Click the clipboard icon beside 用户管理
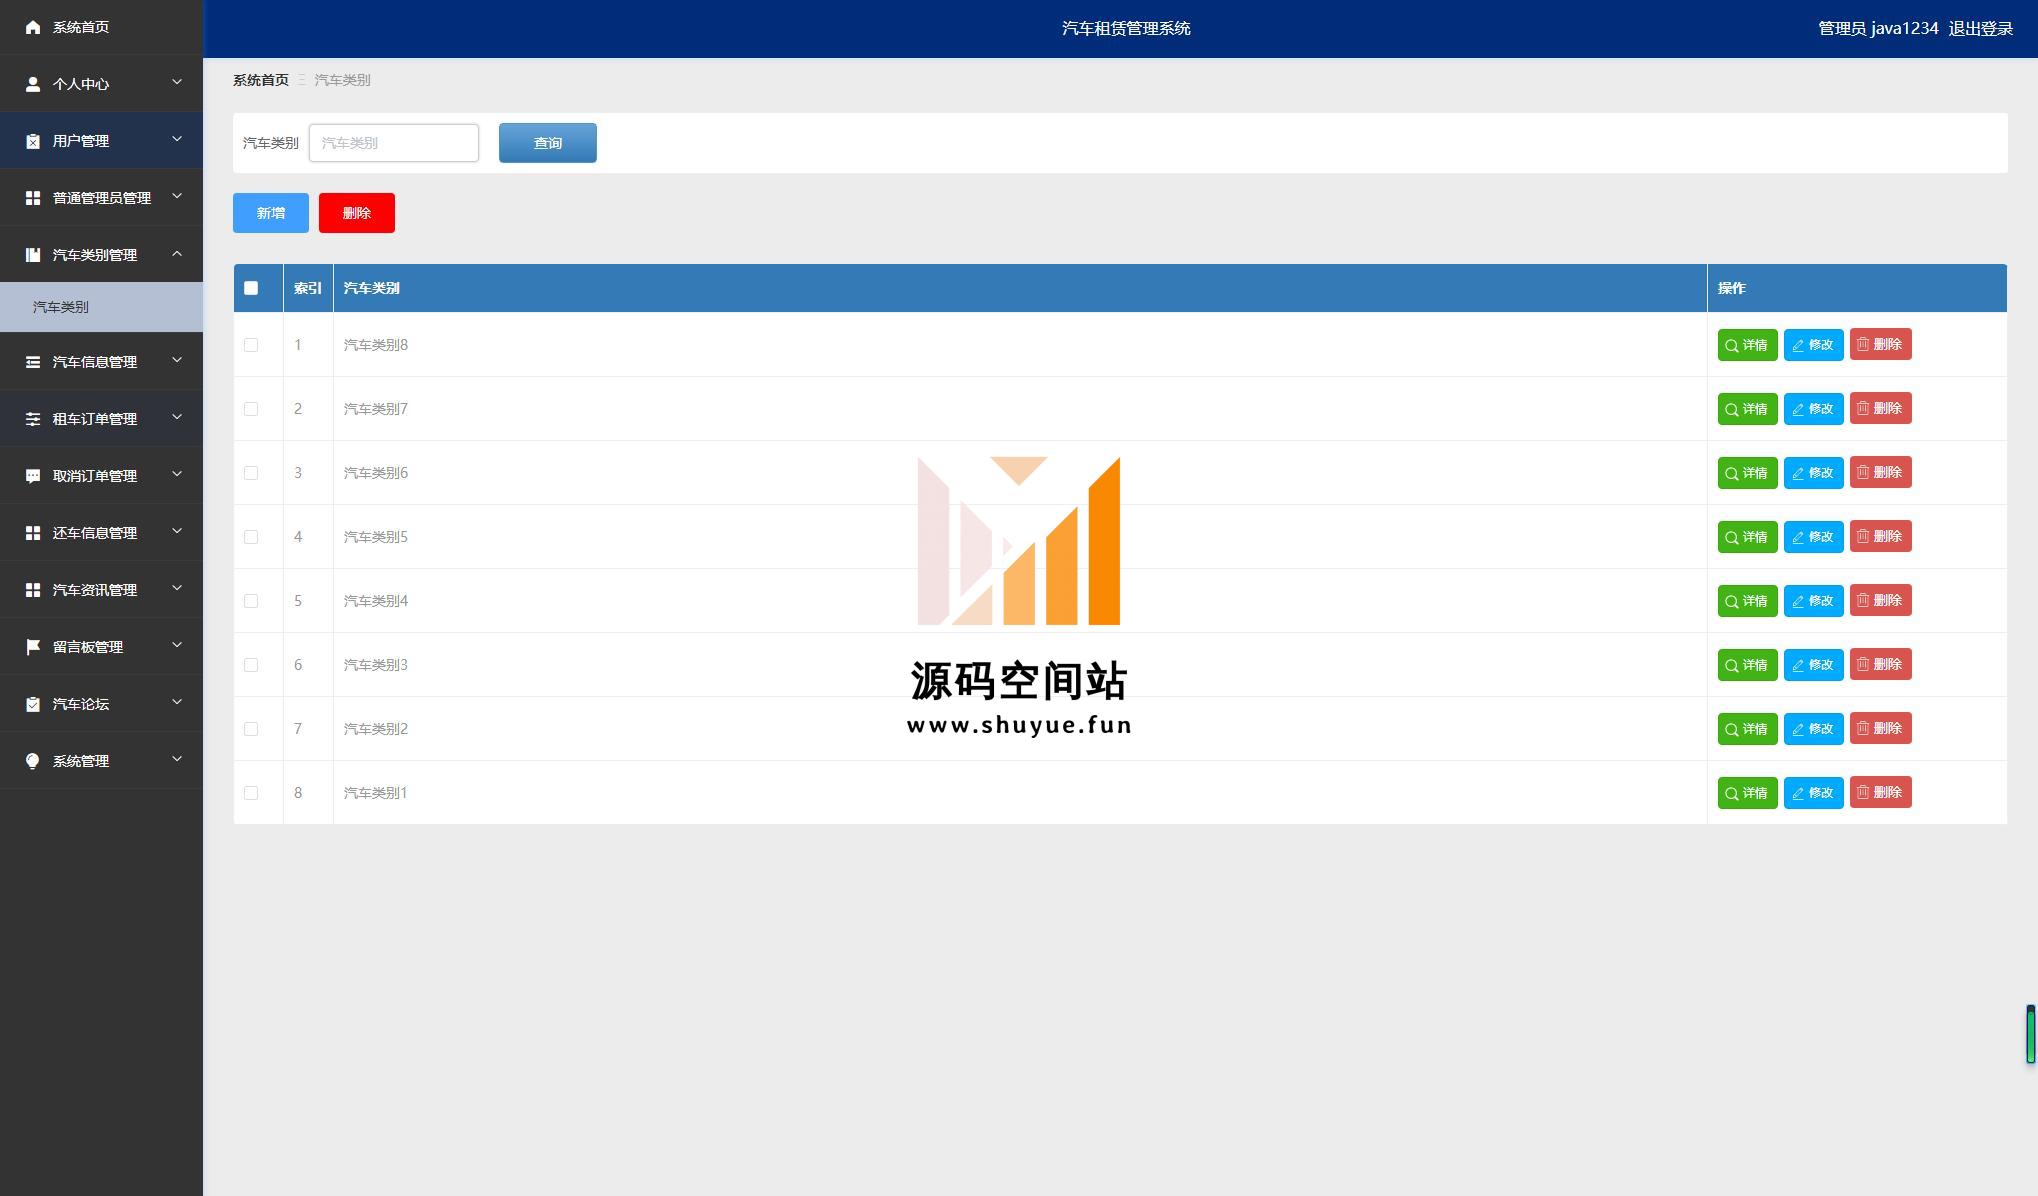This screenshot has width=2038, height=1196. (x=33, y=141)
